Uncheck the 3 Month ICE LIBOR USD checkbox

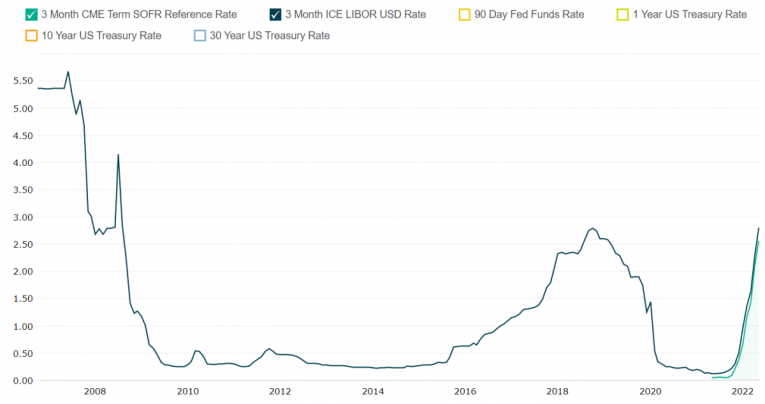point(275,15)
